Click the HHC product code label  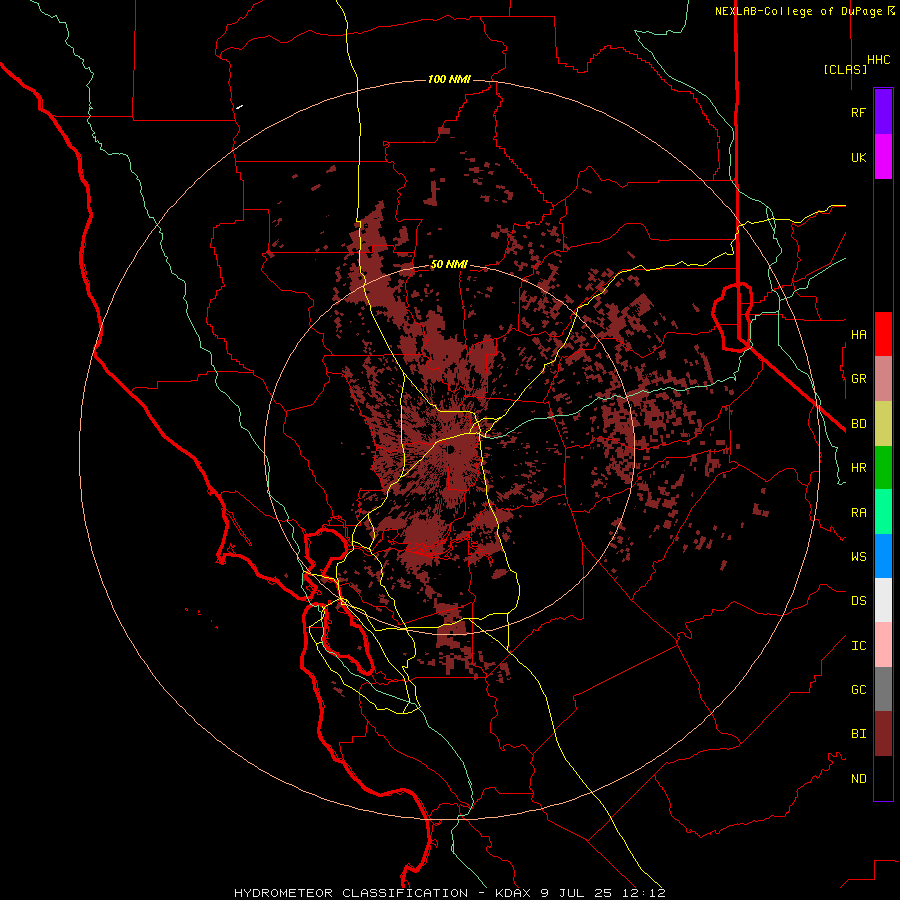coord(879,60)
